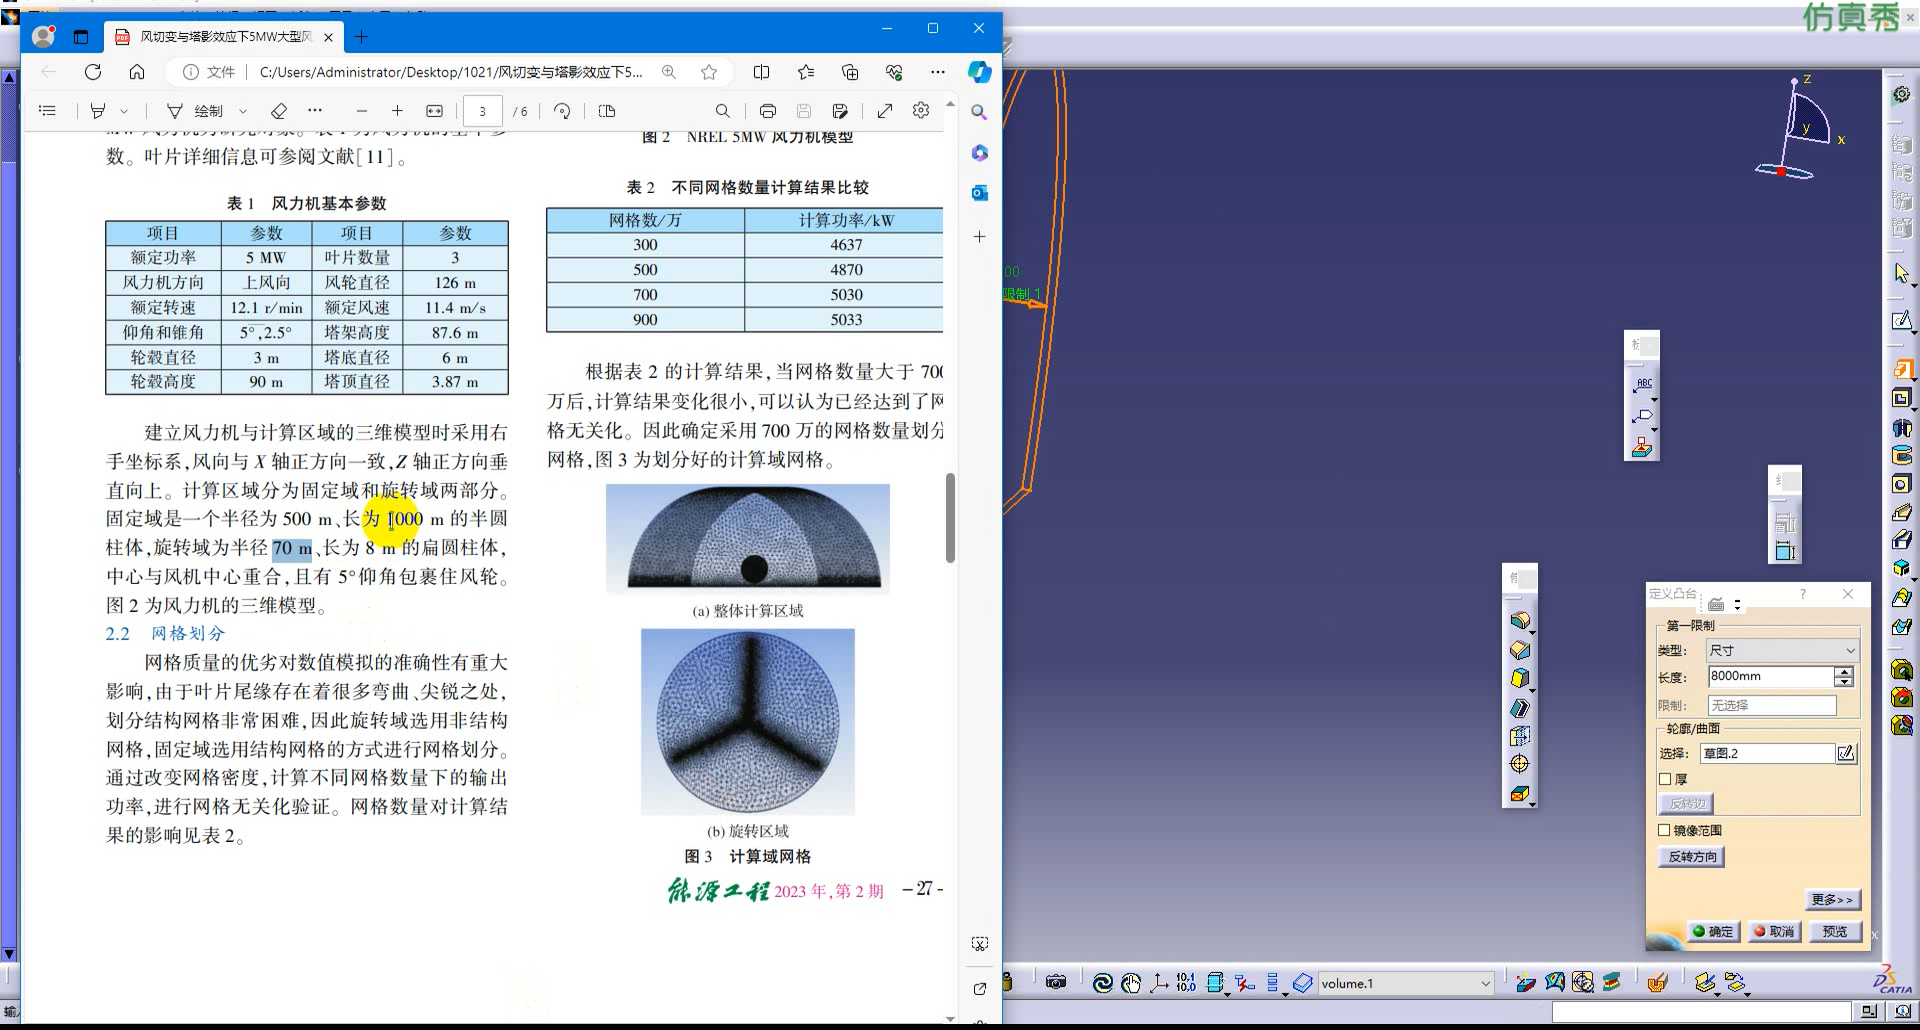
Task: Click the 长度 length input field
Action: click(x=1771, y=676)
